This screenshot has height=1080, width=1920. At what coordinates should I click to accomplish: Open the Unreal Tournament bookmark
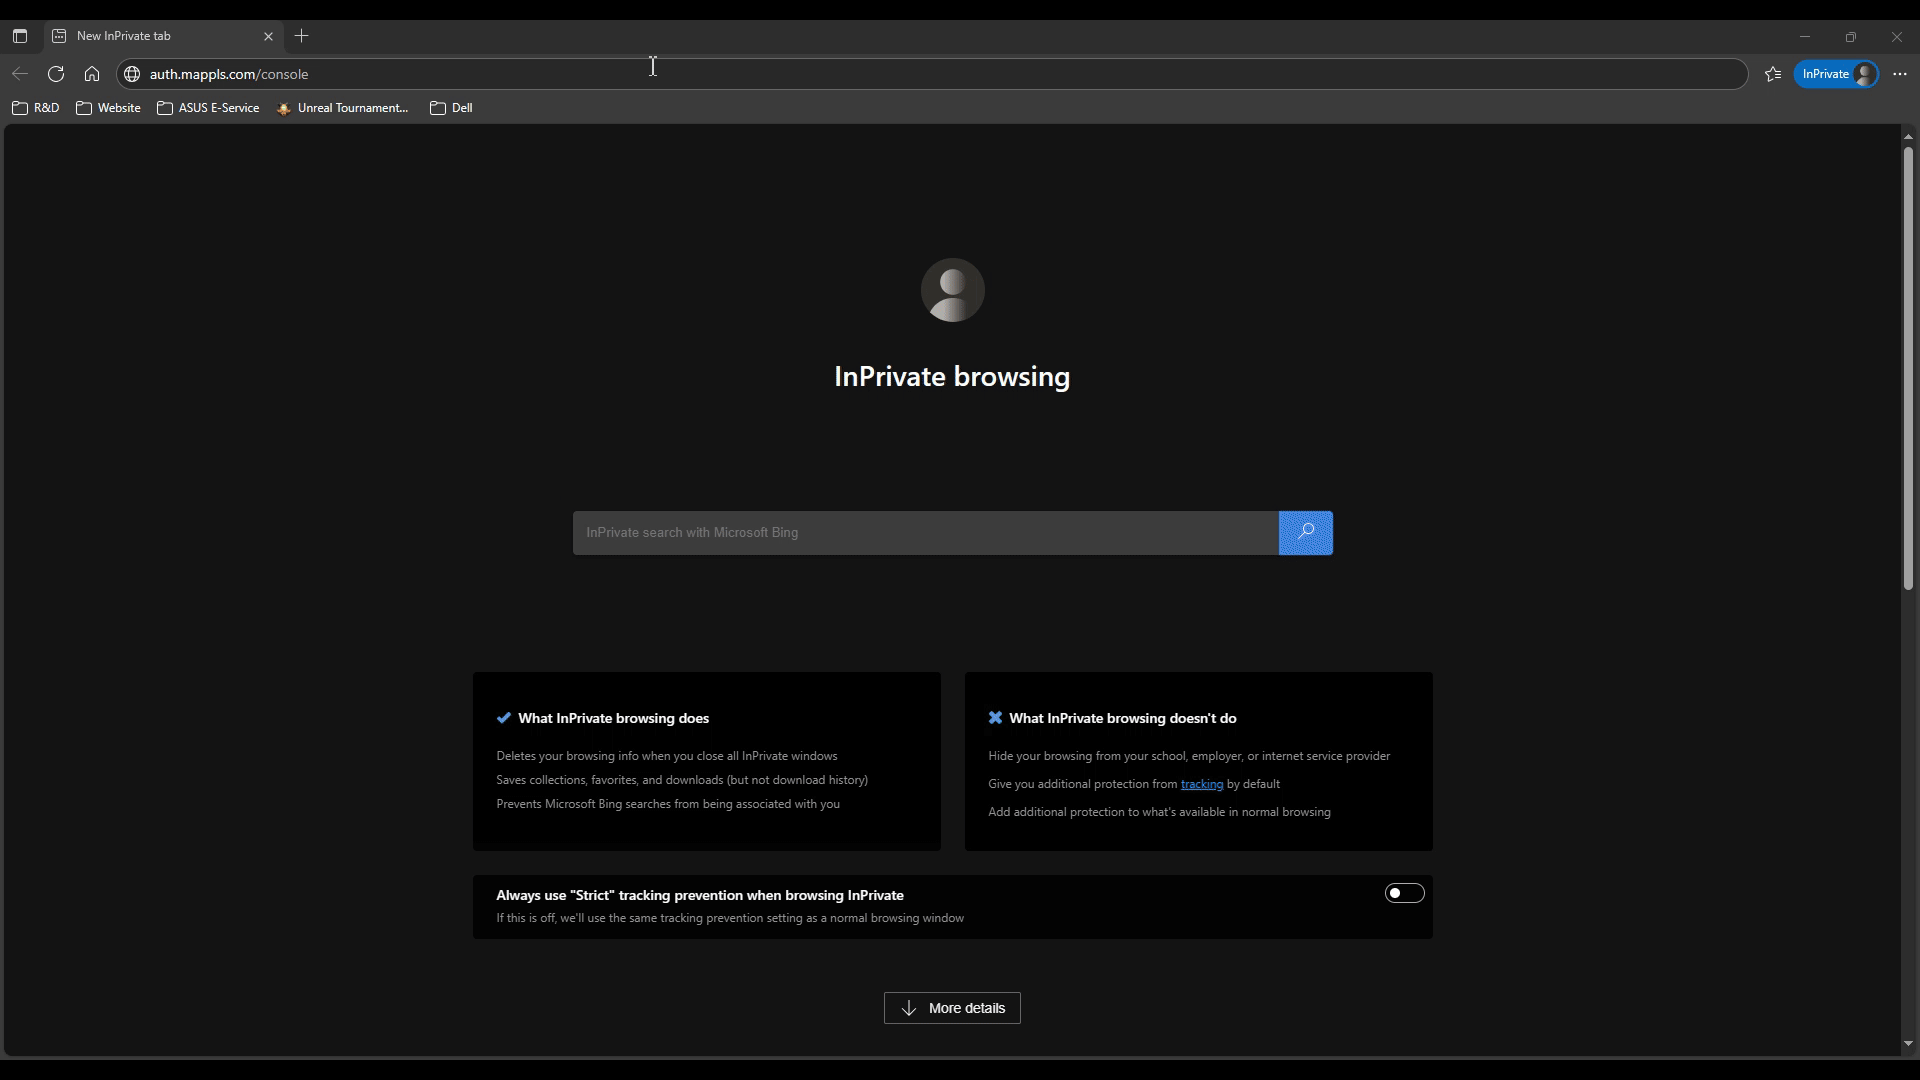(x=343, y=108)
